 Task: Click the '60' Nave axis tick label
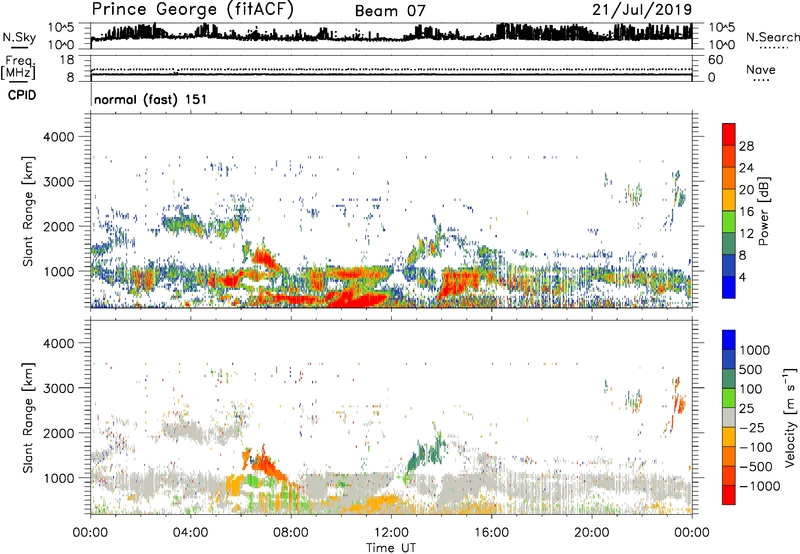[715, 60]
